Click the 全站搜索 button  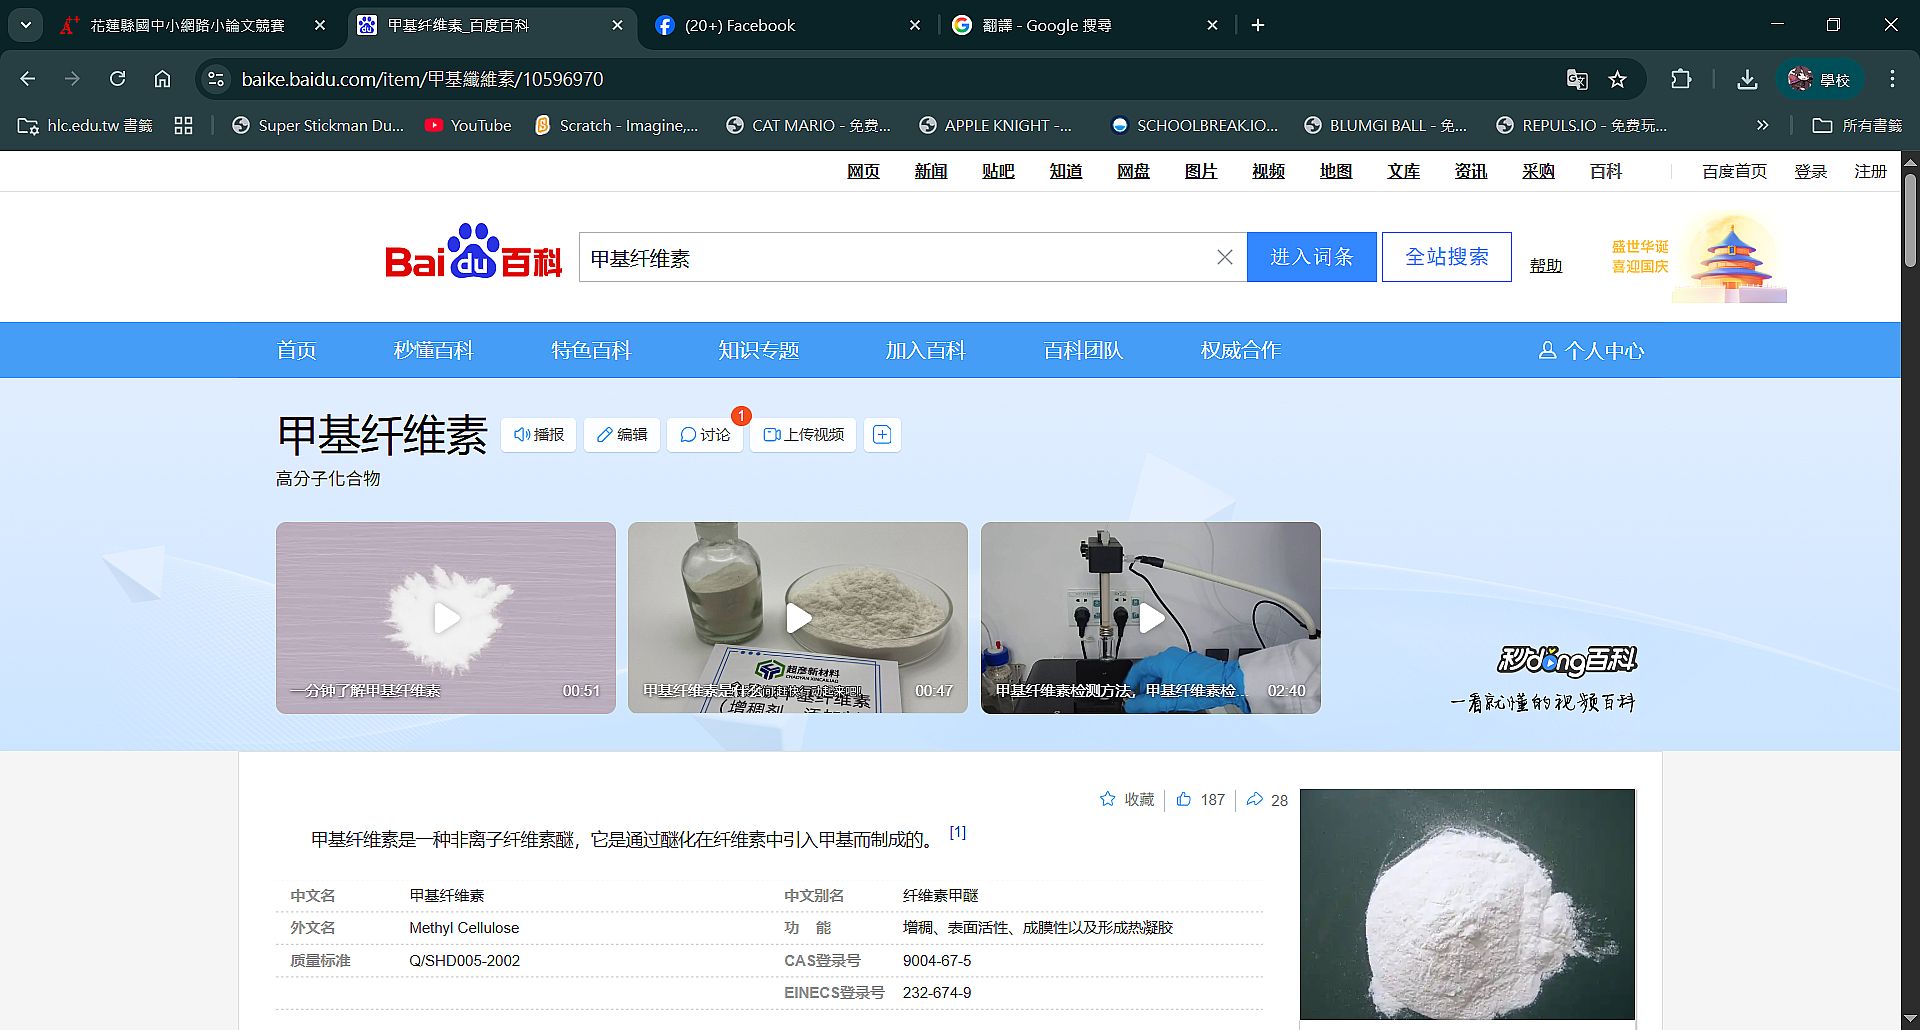click(1446, 257)
